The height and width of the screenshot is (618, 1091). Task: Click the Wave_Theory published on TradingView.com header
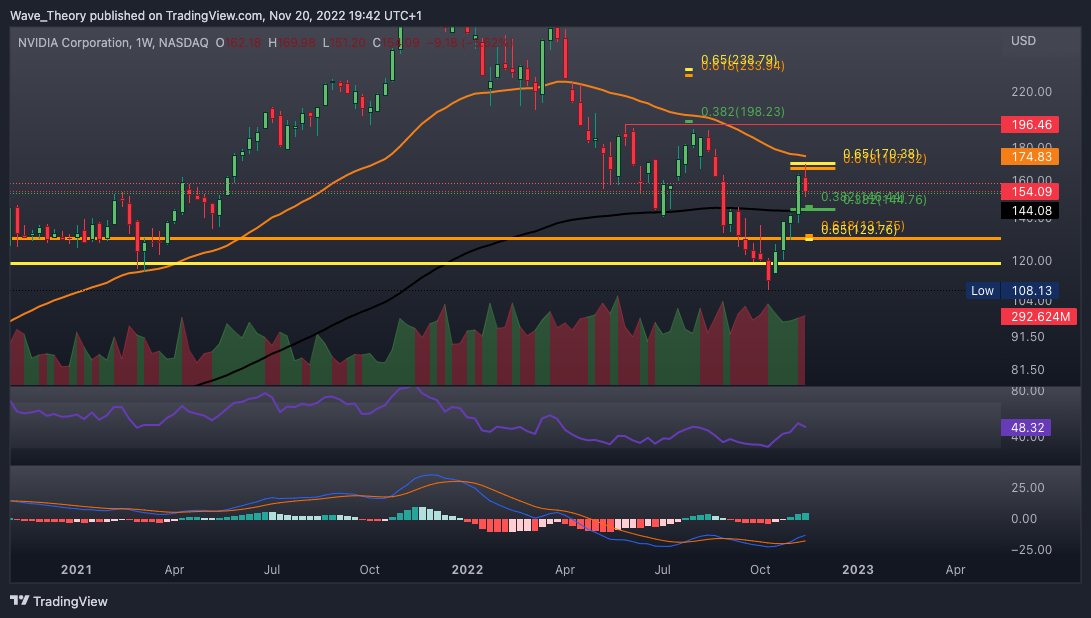coord(216,15)
